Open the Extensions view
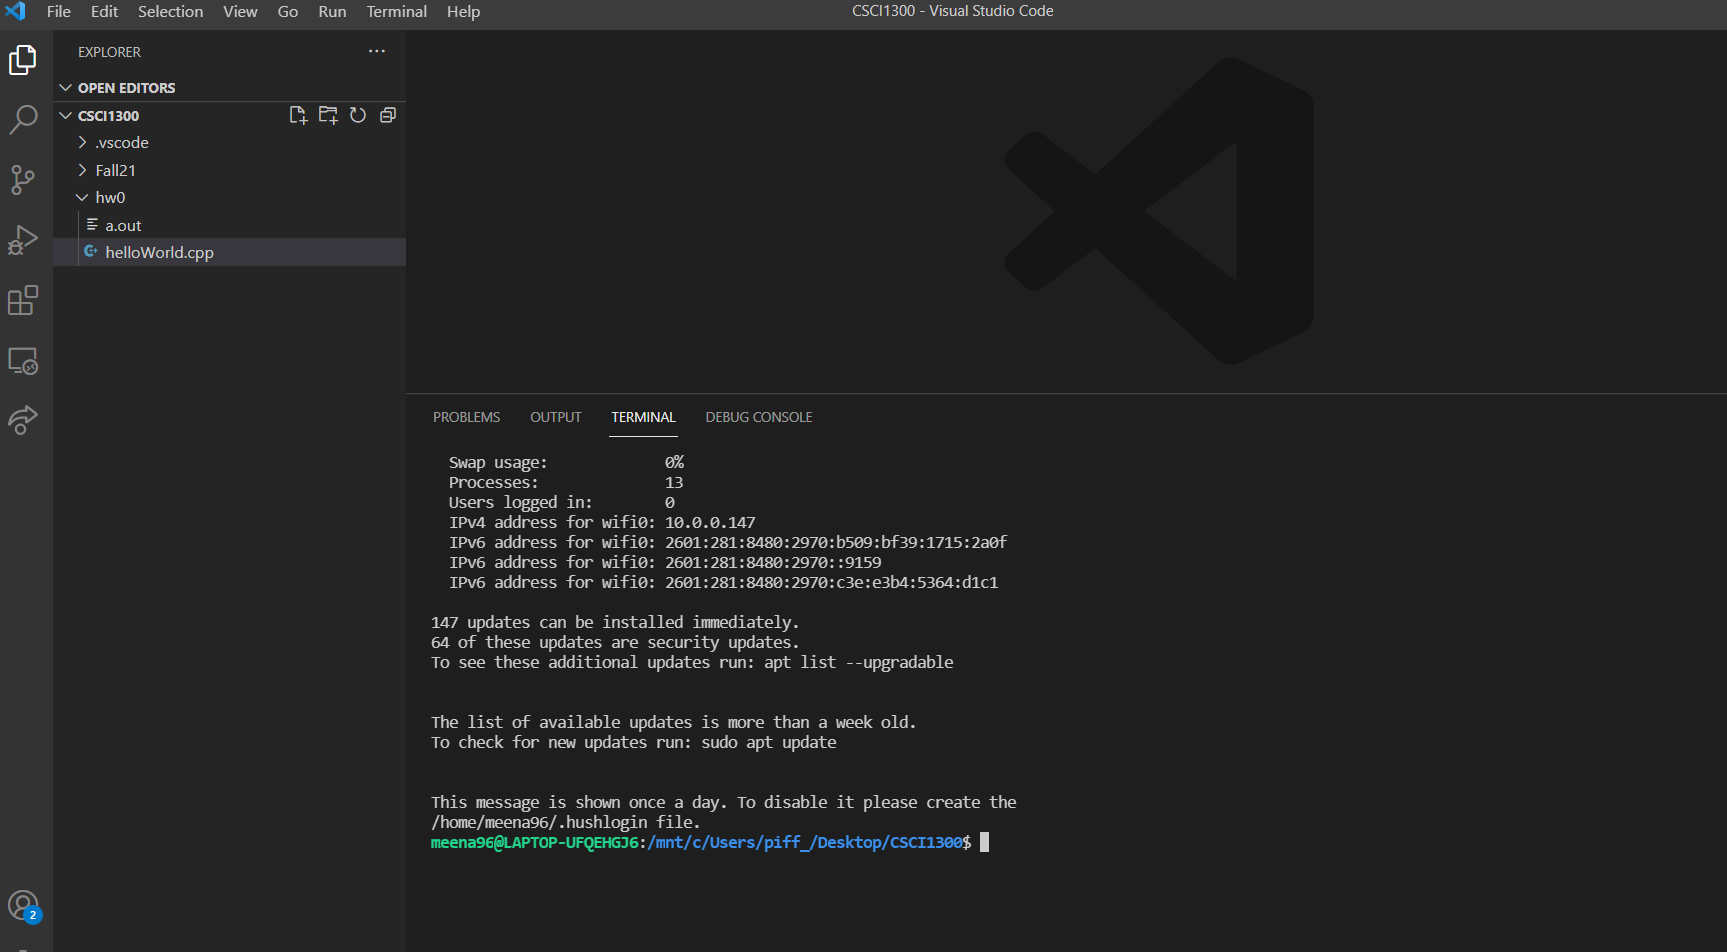This screenshot has height=952, width=1727. [23, 300]
